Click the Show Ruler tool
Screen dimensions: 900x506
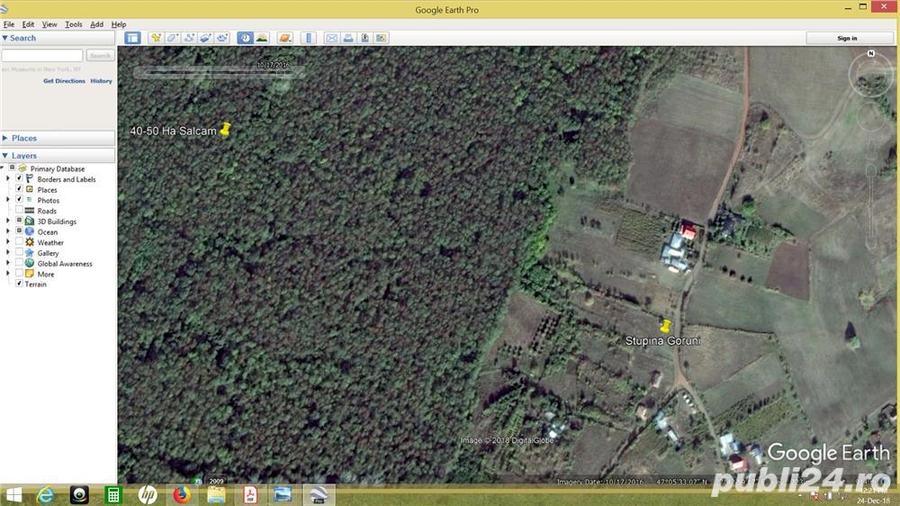(308, 38)
